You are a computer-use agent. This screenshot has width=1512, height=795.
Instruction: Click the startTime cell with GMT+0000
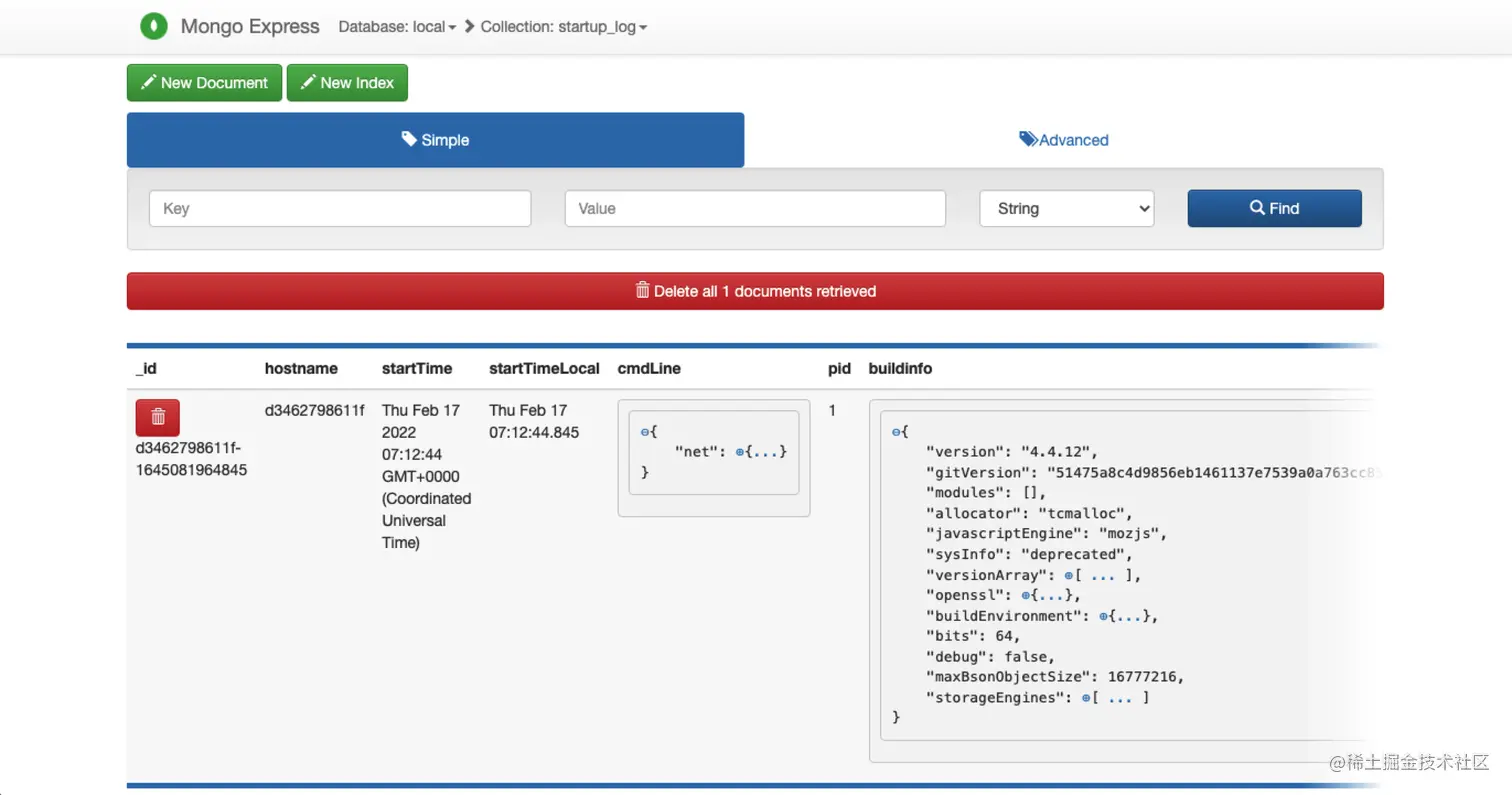[426, 476]
